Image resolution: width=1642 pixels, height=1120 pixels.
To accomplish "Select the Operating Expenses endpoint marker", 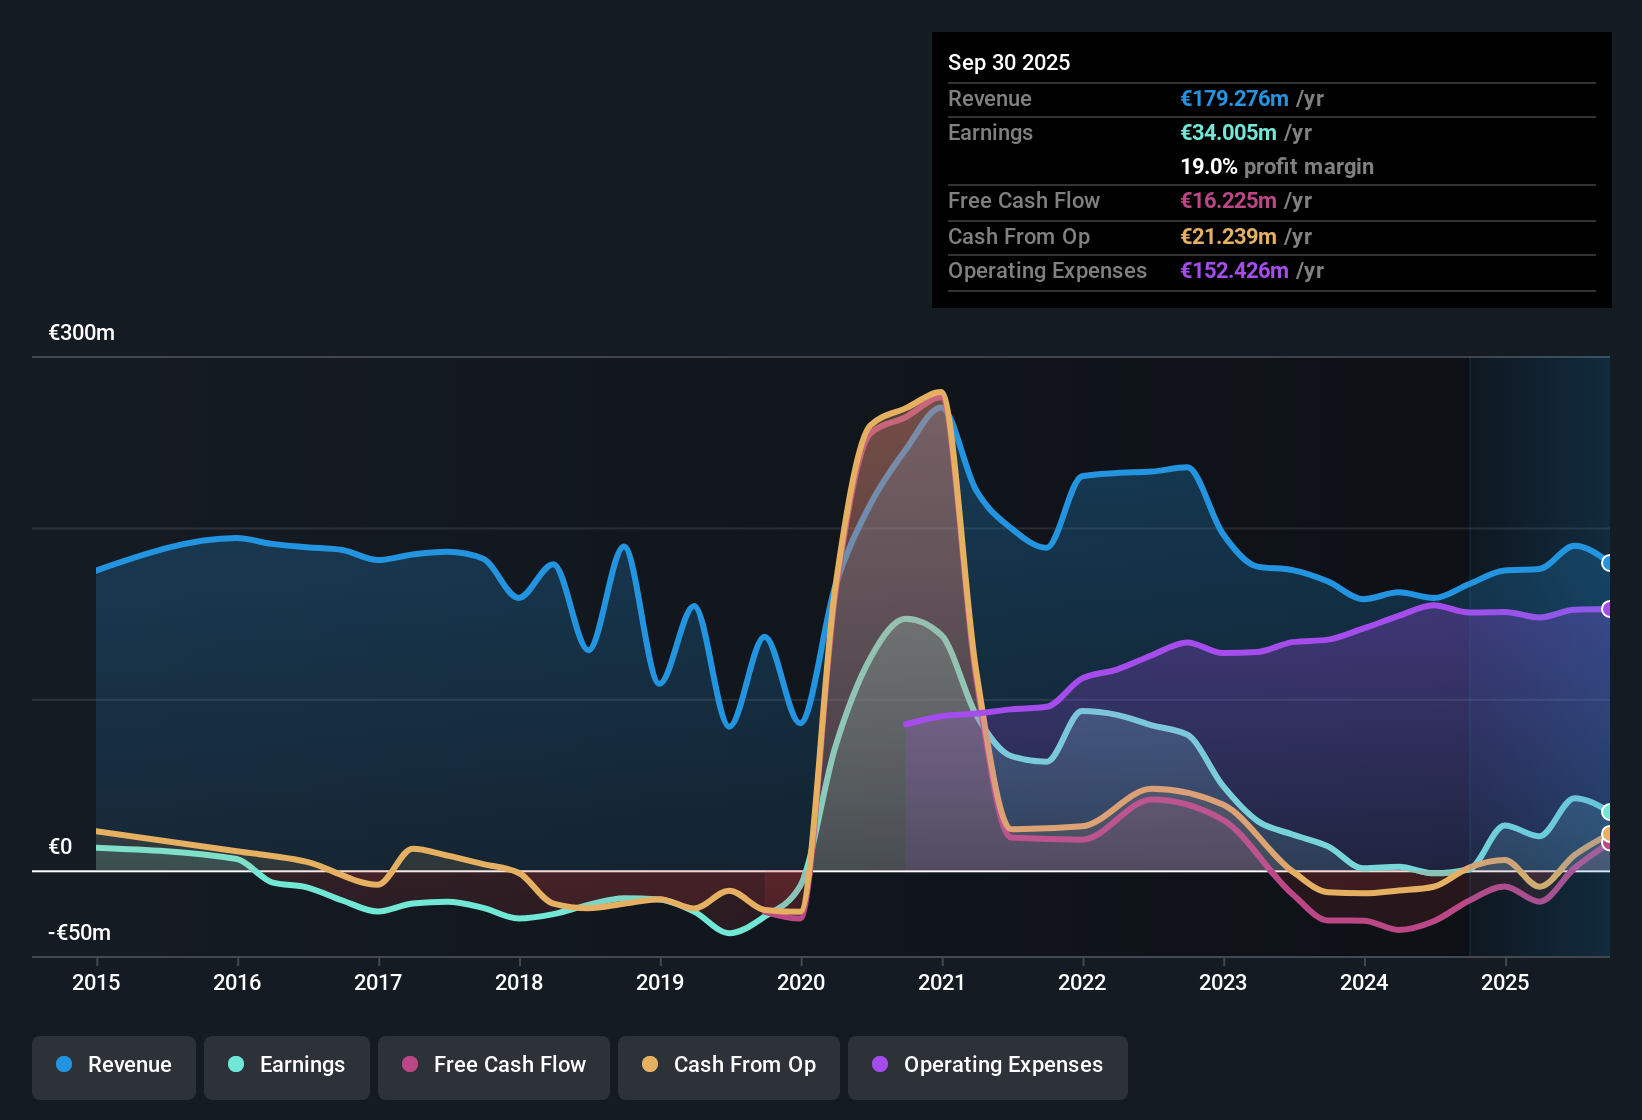I will (1608, 609).
